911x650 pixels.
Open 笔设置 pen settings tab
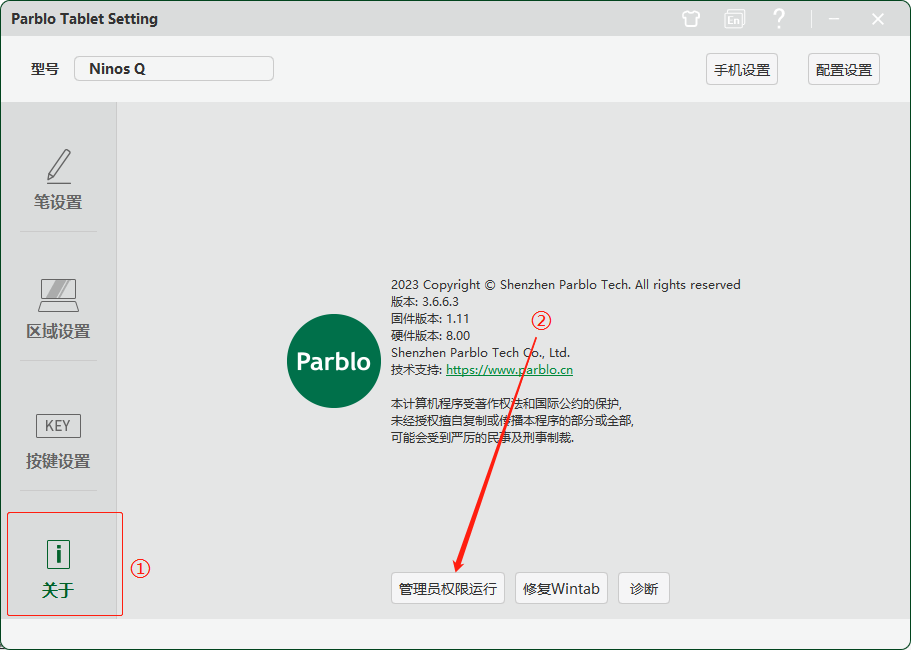point(58,179)
